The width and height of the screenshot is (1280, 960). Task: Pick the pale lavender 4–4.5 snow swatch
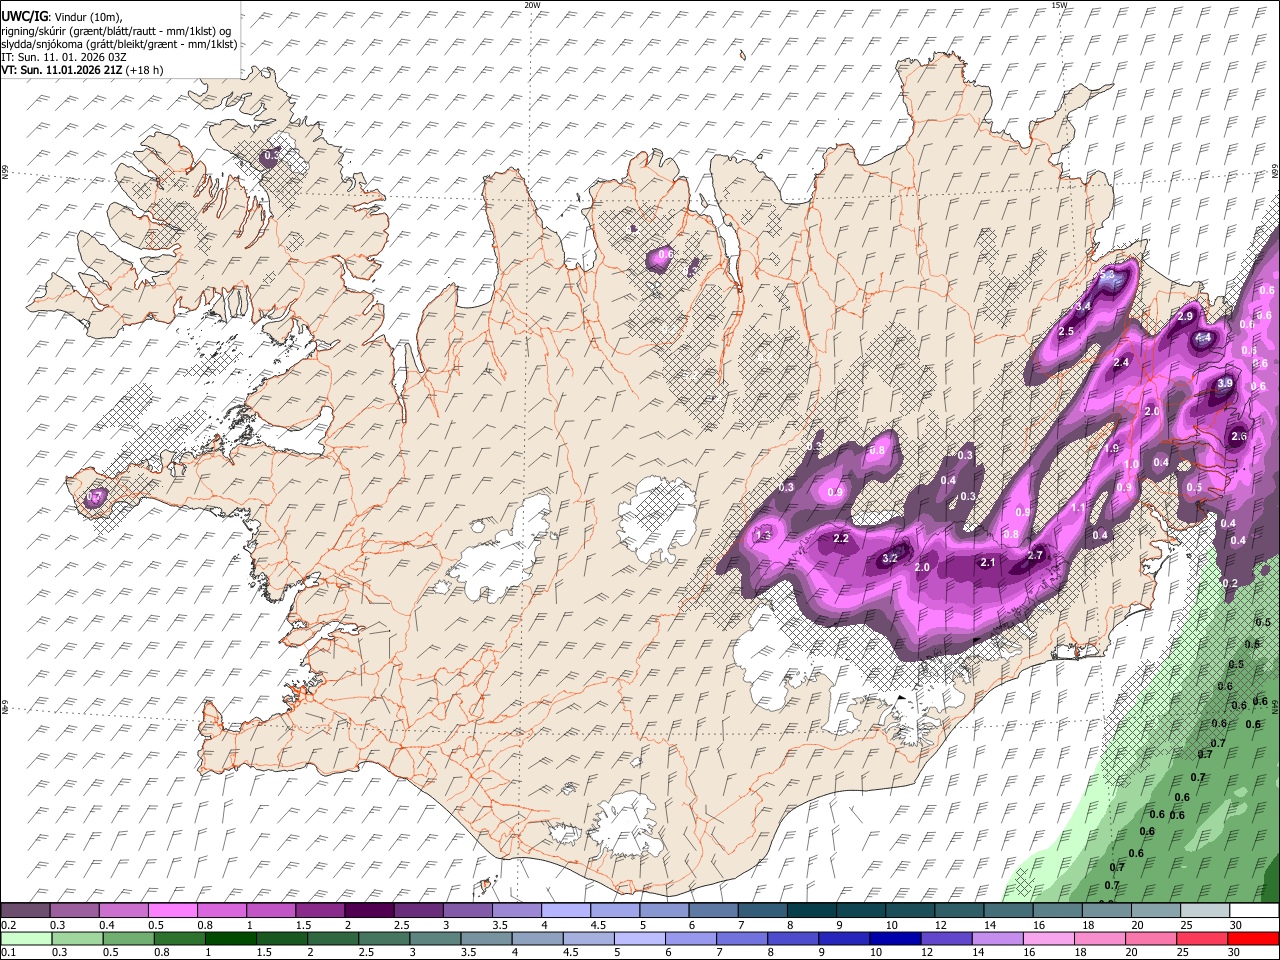tap(566, 910)
